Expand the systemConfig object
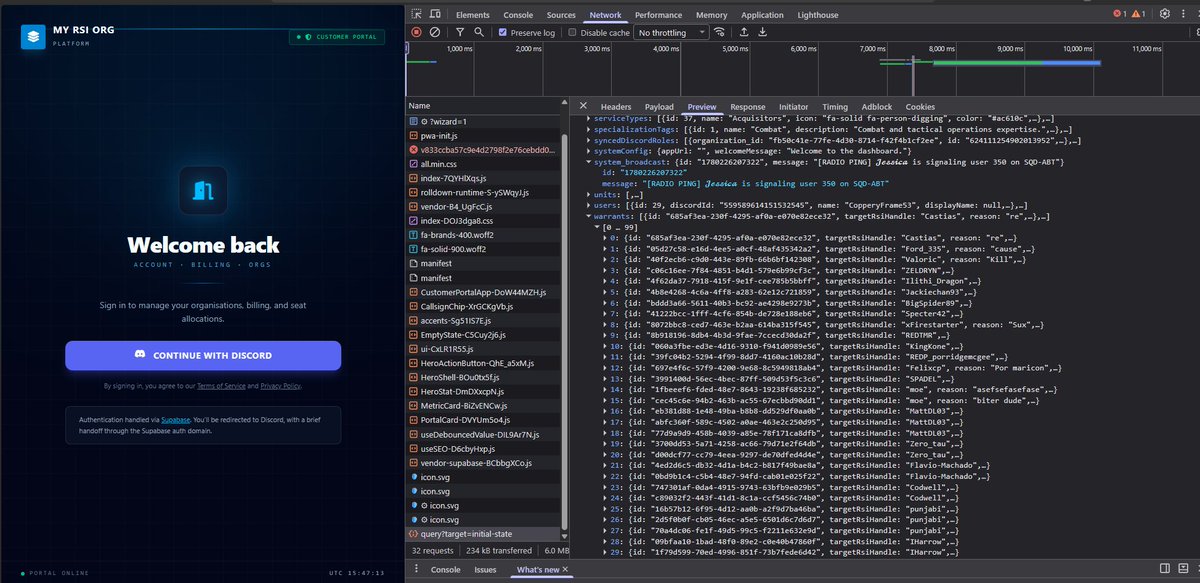1200x583 pixels. pyautogui.click(x=589, y=151)
